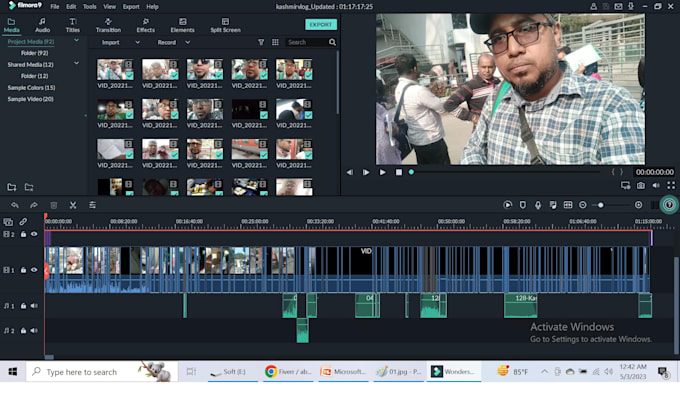The height and width of the screenshot is (409, 680).
Task: Click the search magnifier icon
Action: (x=332, y=42)
